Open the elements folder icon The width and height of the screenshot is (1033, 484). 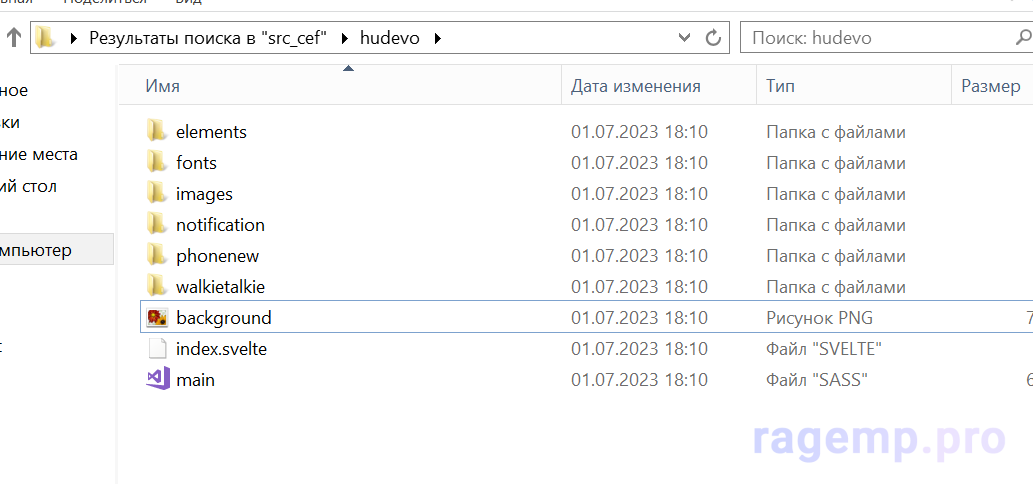(x=156, y=131)
